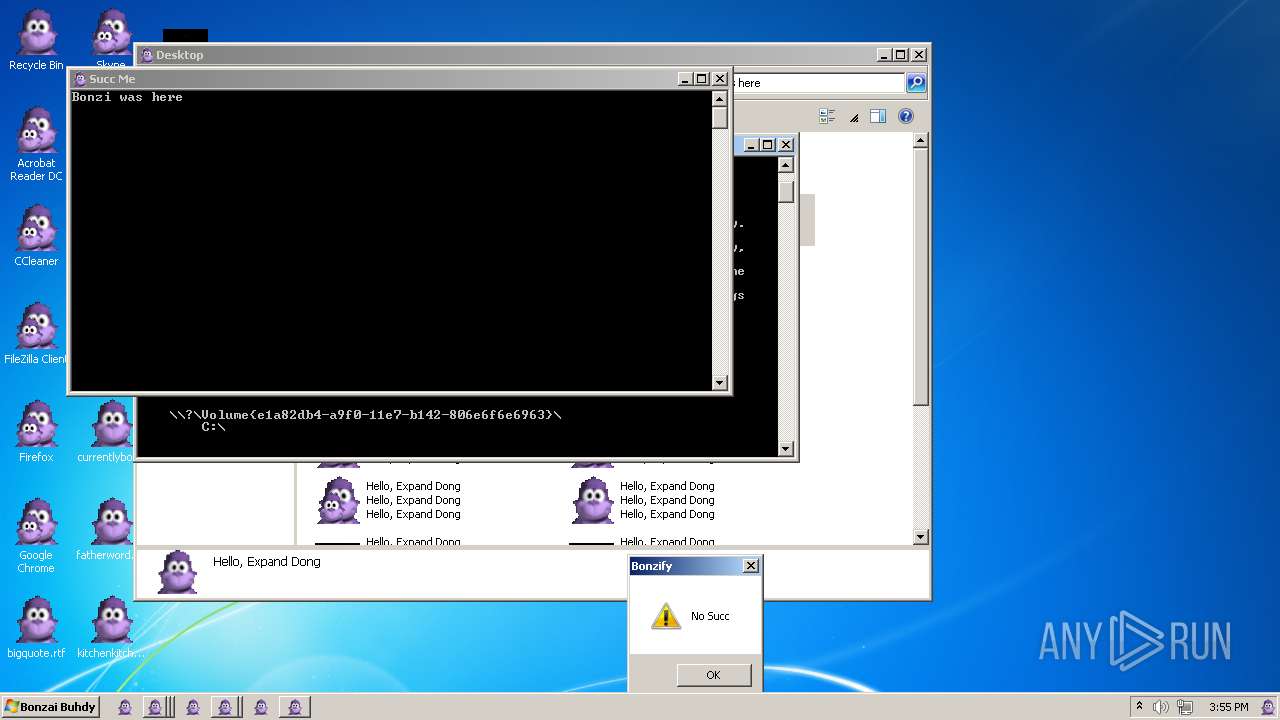Click the Bonzi icon right of the taskbar clock

[1268, 707]
